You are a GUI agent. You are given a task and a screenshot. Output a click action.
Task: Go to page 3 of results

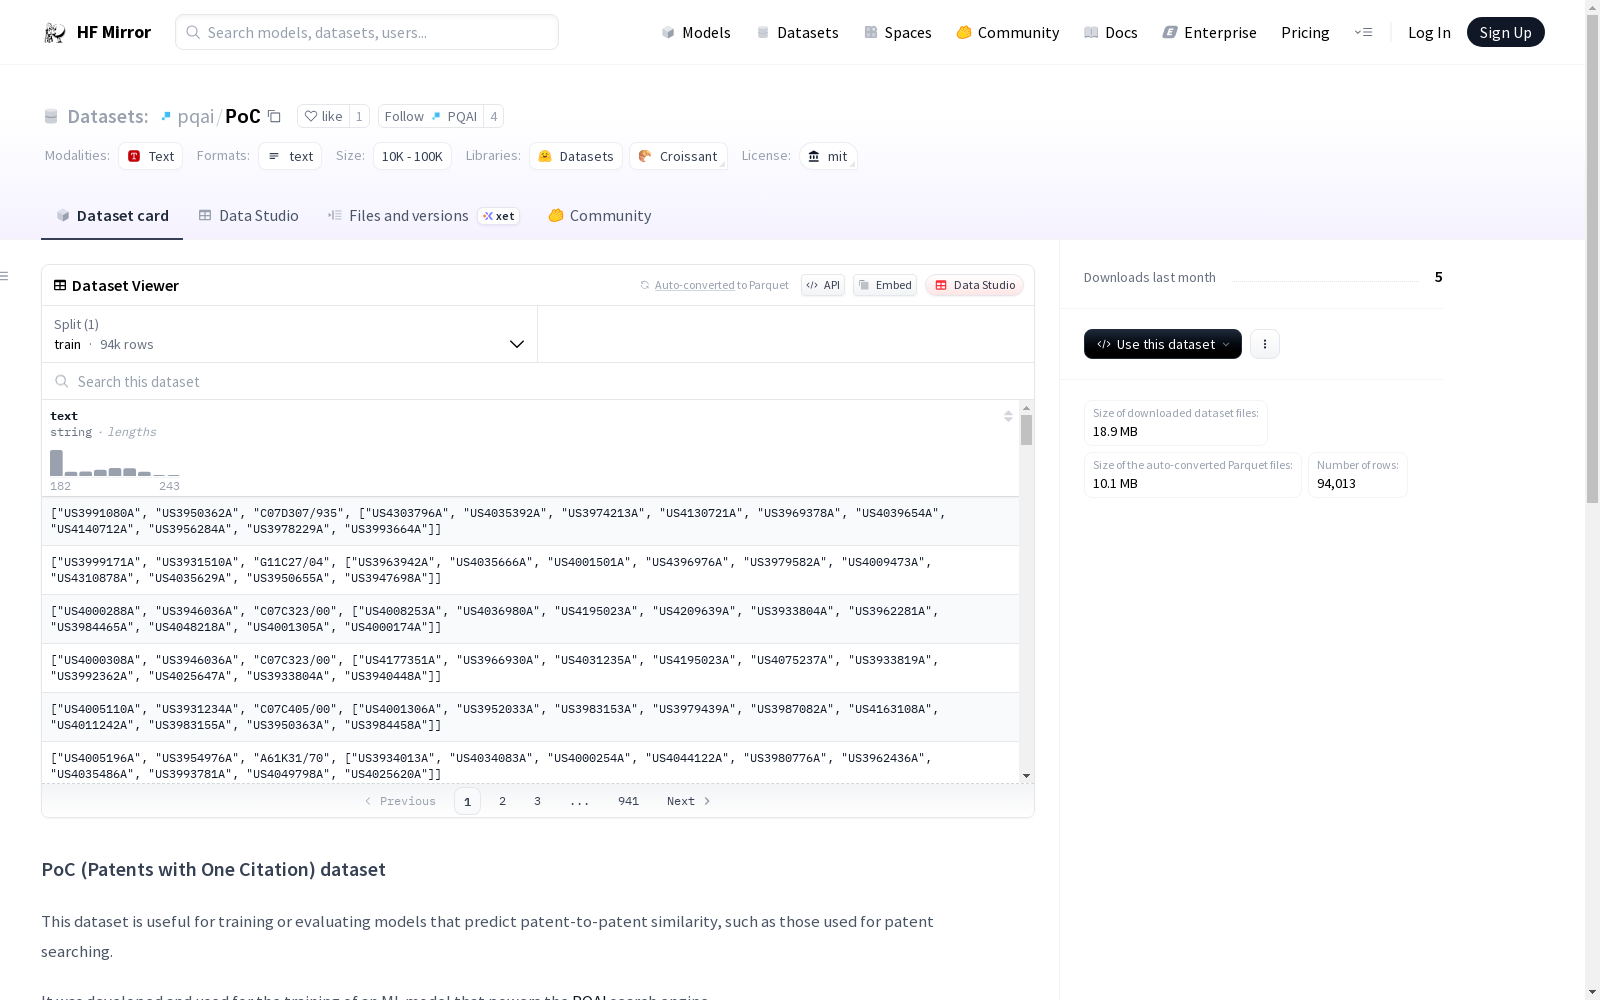[537, 801]
